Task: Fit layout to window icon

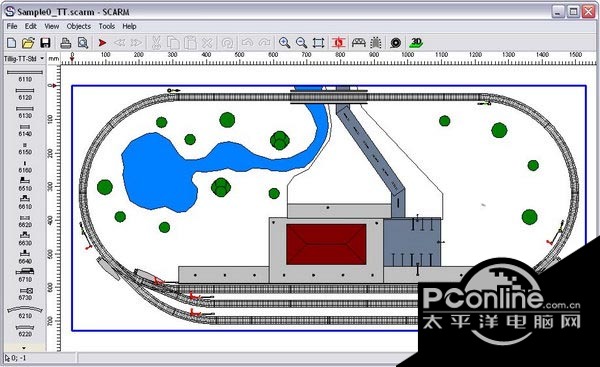Action: point(318,42)
